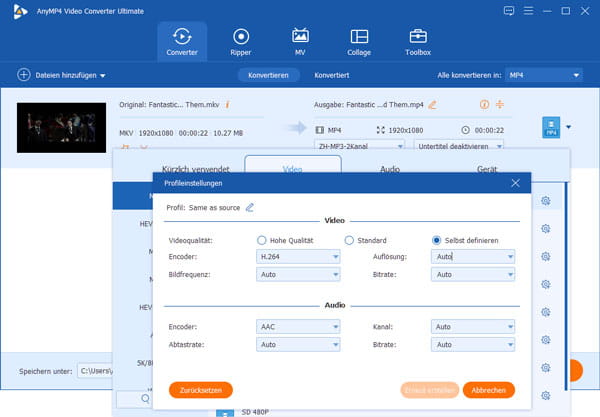Open output media info icon
This screenshot has height=417, width=600.
pyautogui.click(x=484, y=104)
